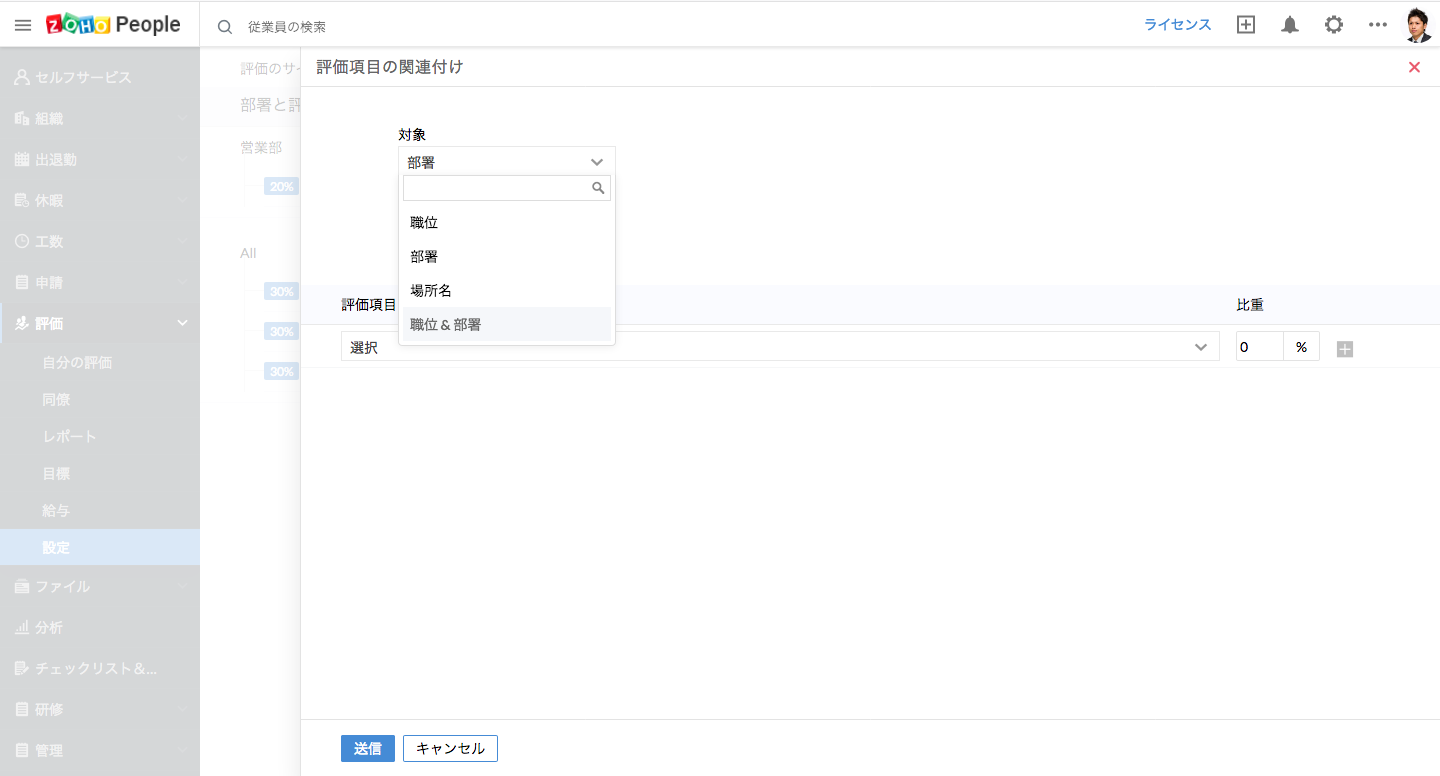
Task: Click the Zoho People logo
Action: [113, 25]
